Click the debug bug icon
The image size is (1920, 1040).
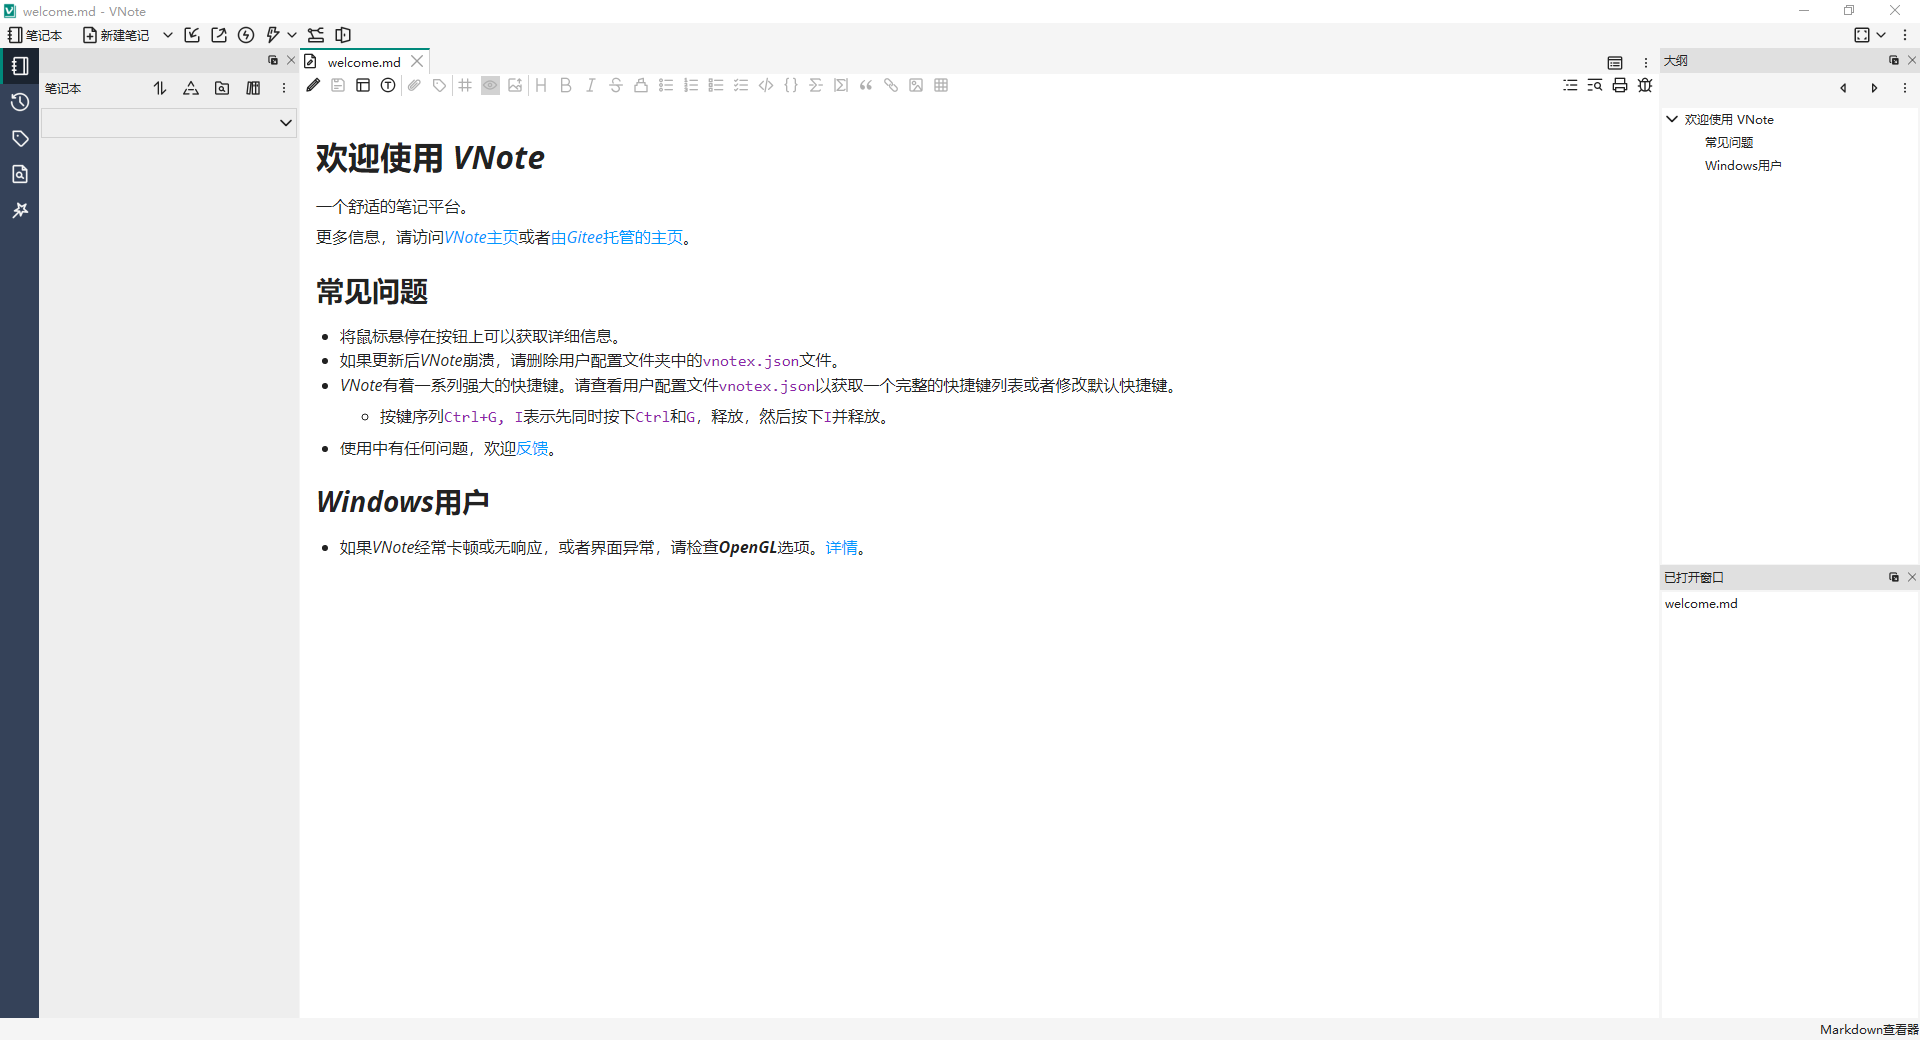[1645, 86]
